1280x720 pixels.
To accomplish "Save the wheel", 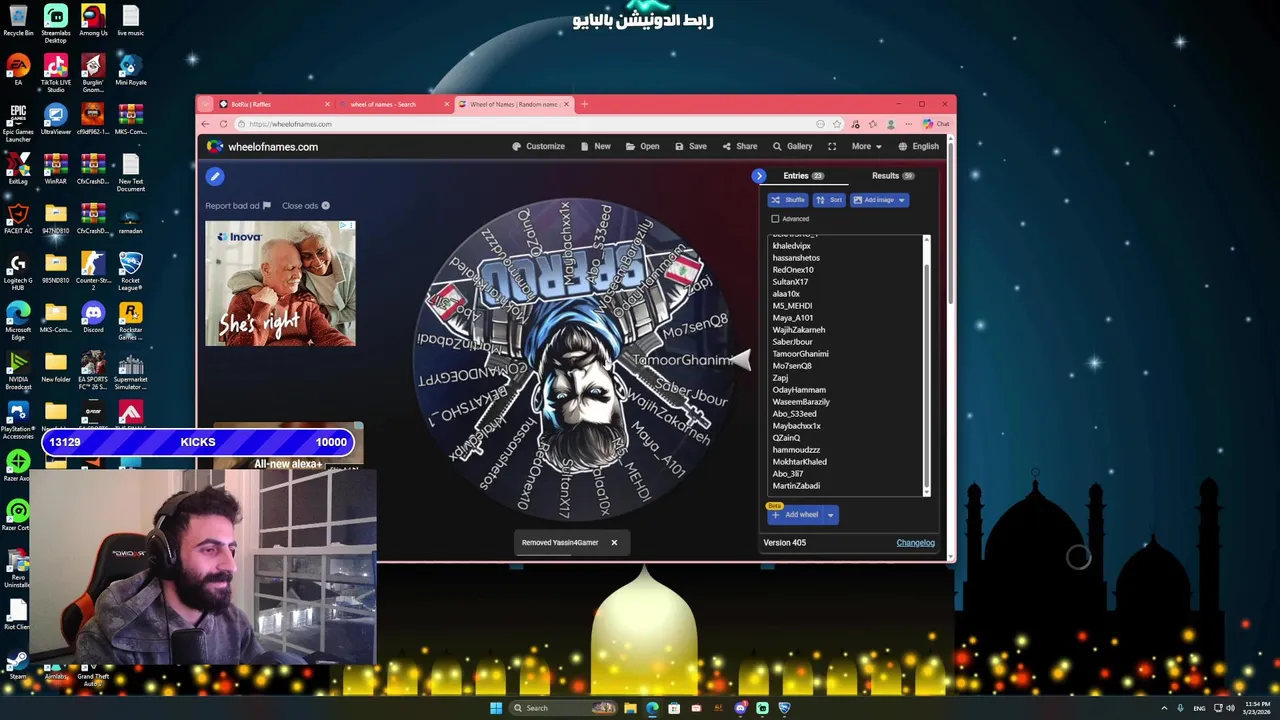I will (690, 146).
